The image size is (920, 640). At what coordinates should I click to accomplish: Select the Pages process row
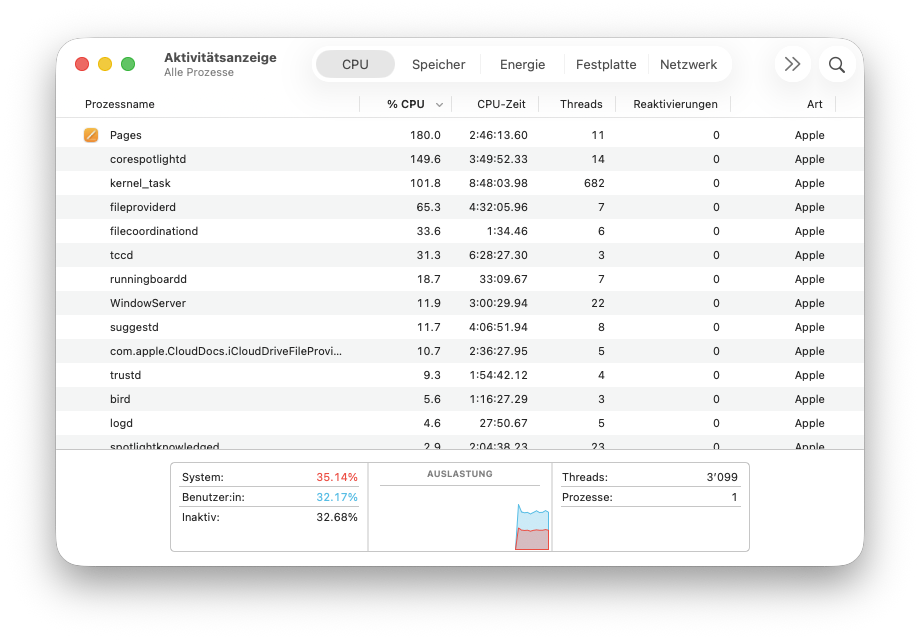tap(460, 135)
